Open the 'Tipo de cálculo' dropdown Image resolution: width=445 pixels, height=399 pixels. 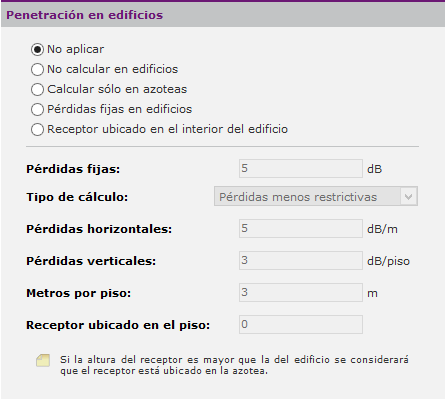[316, 196]
